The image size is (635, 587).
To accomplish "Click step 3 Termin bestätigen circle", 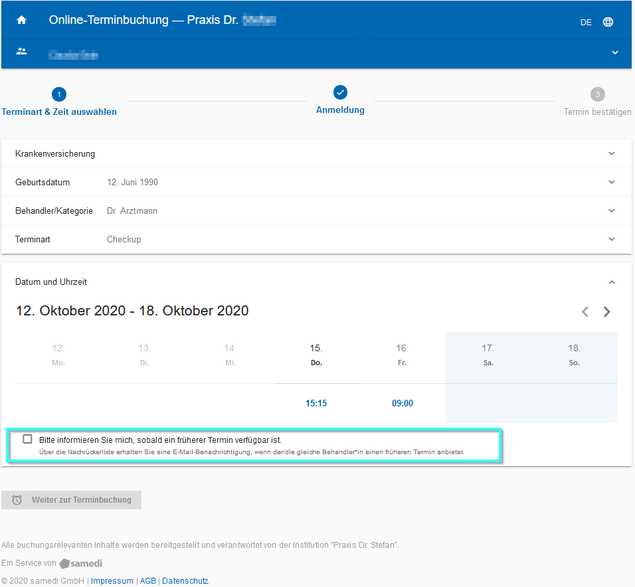I will (x=597, y=95).
